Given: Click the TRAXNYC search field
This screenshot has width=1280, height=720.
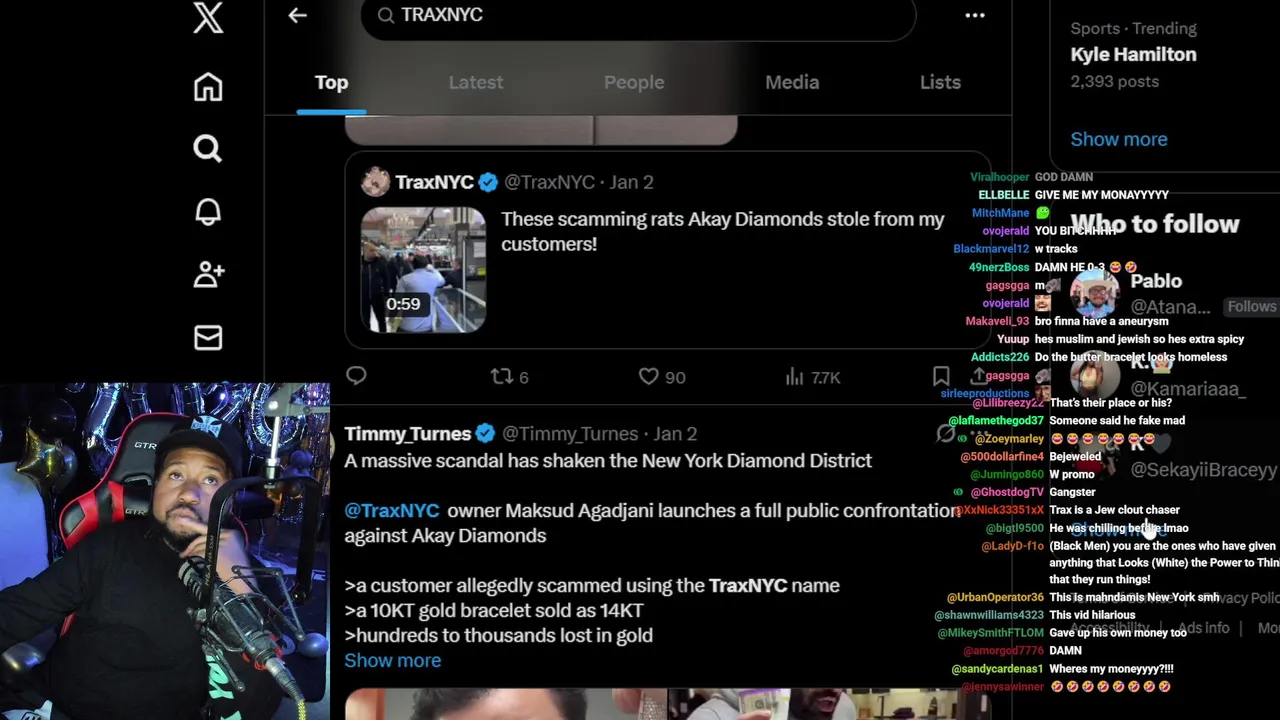Looking at the screenshot, I should (x=638, y=16).
